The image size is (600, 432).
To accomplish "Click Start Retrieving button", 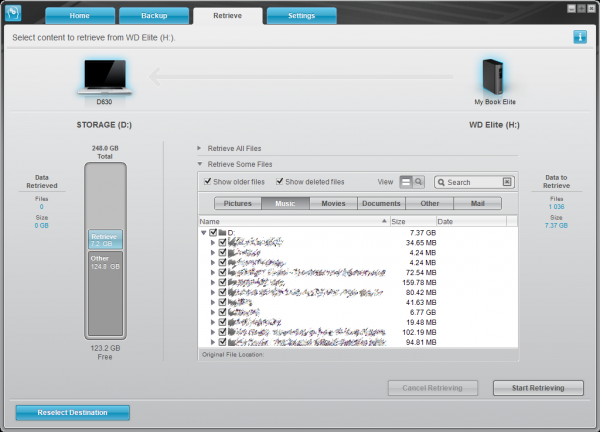I will (538, 388).
